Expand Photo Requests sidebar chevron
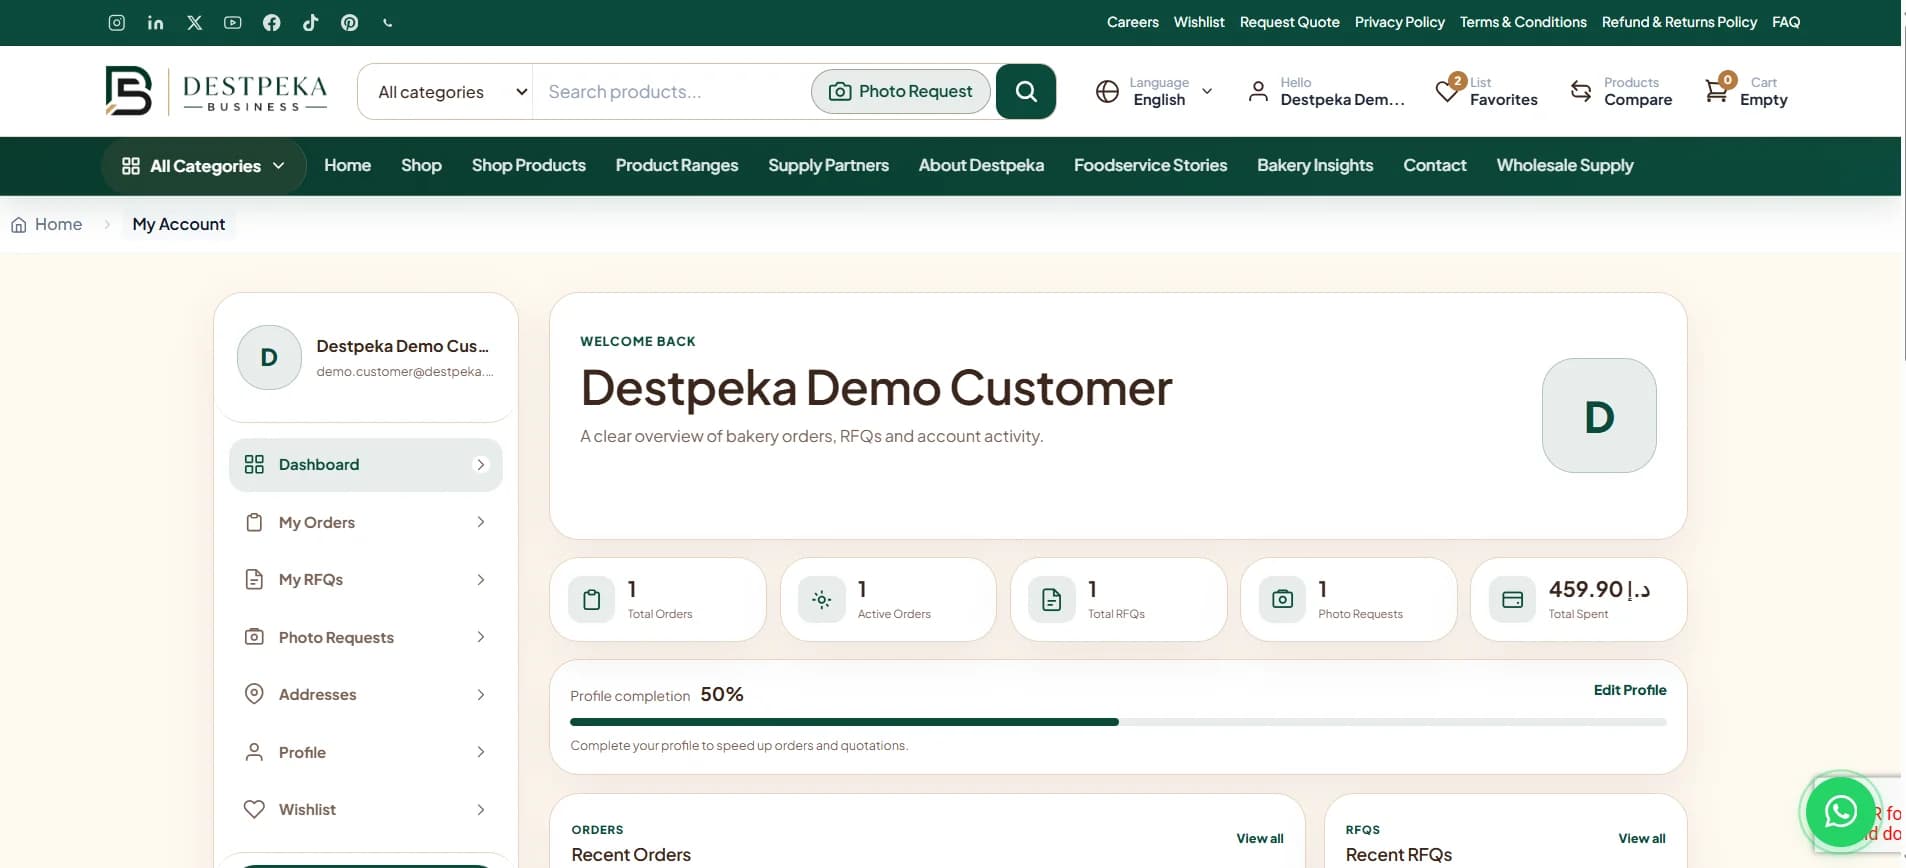1906x868 pixels. [481, 637]
